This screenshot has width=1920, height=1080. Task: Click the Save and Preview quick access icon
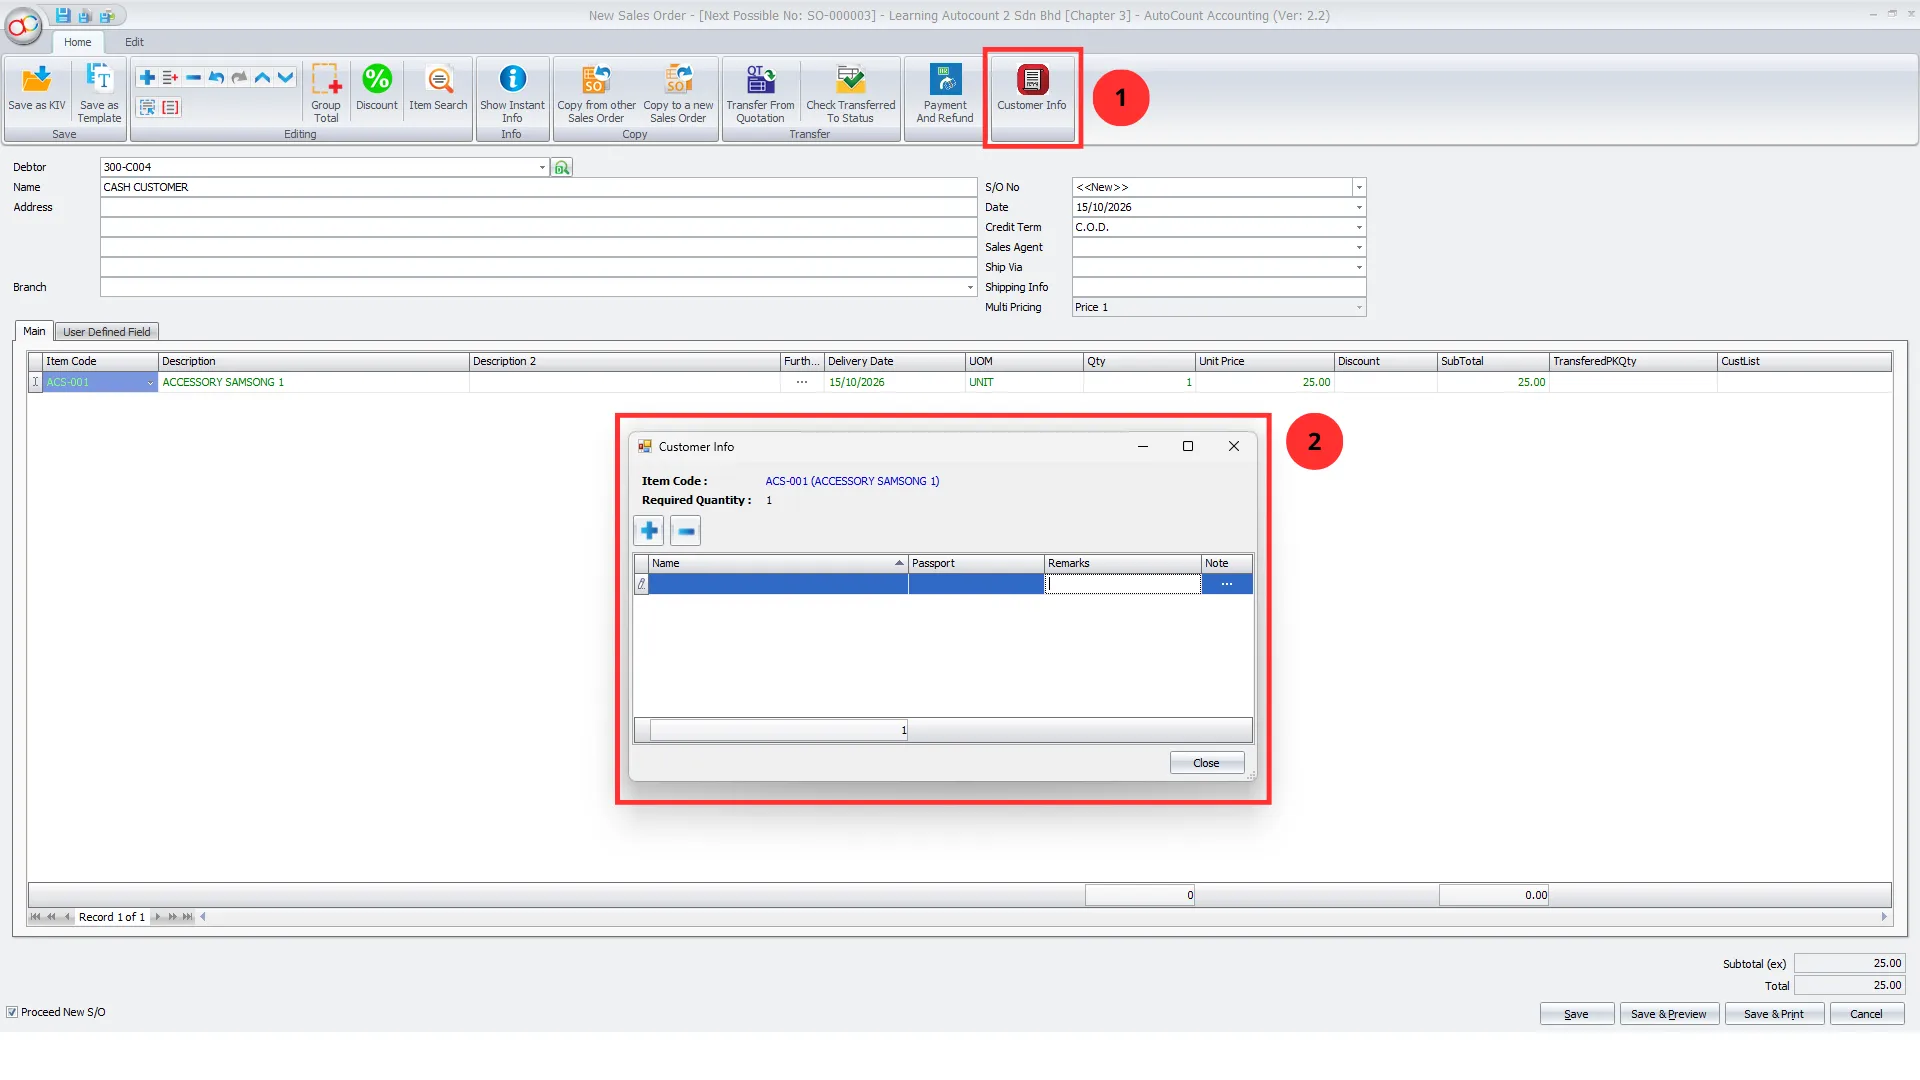pyautogui.click(x=85, y=16)
